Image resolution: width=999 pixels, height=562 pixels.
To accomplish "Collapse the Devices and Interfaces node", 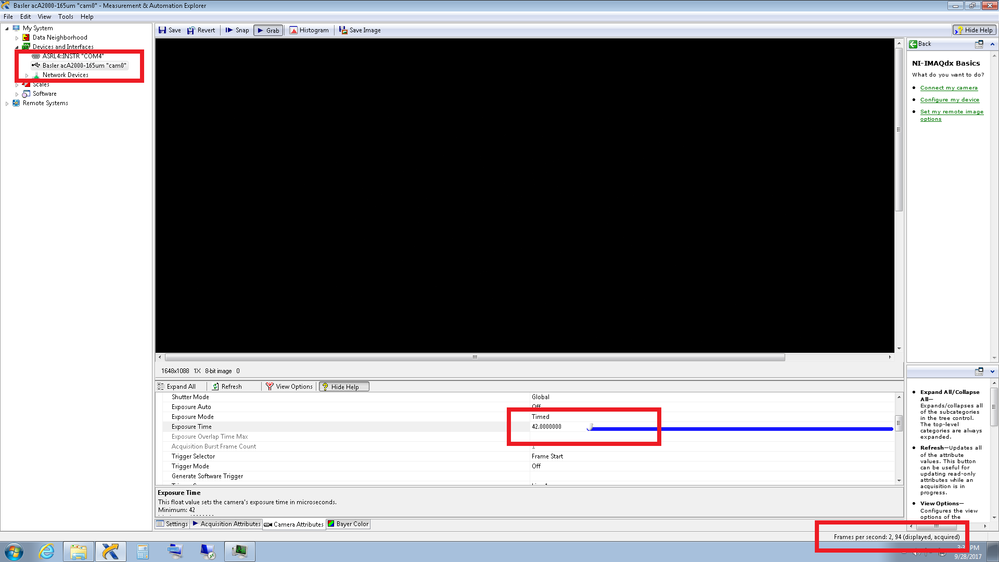I will [17, 47].
